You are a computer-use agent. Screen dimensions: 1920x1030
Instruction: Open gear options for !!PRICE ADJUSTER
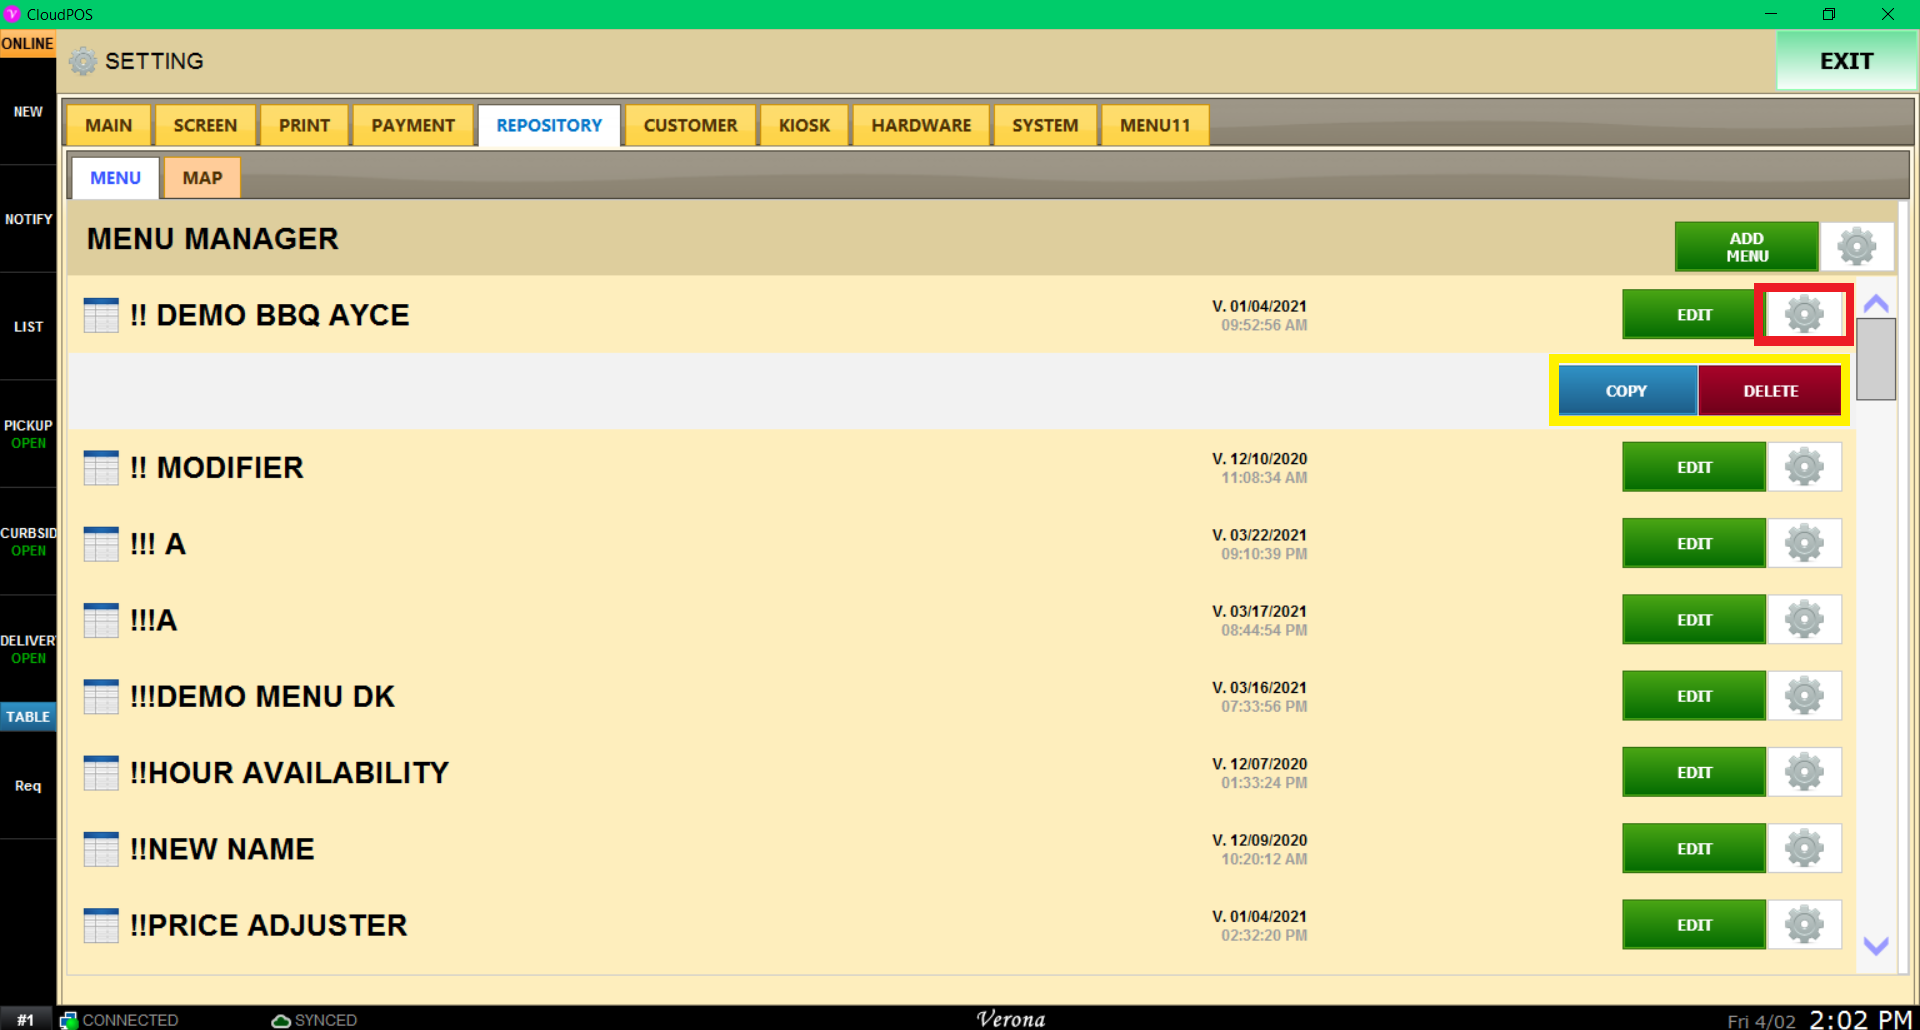(1804, 925)
